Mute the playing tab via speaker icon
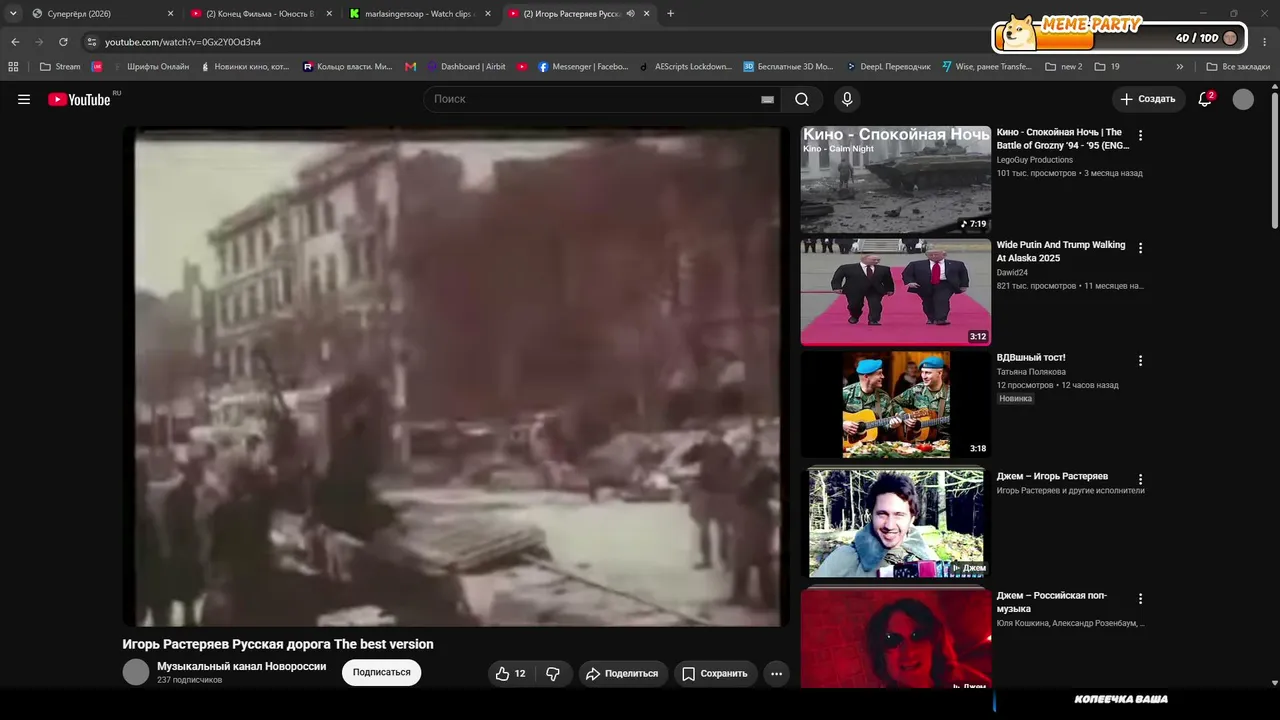Screen dimensions: 1280x720 pyautogui.click(x=630, y=14)
